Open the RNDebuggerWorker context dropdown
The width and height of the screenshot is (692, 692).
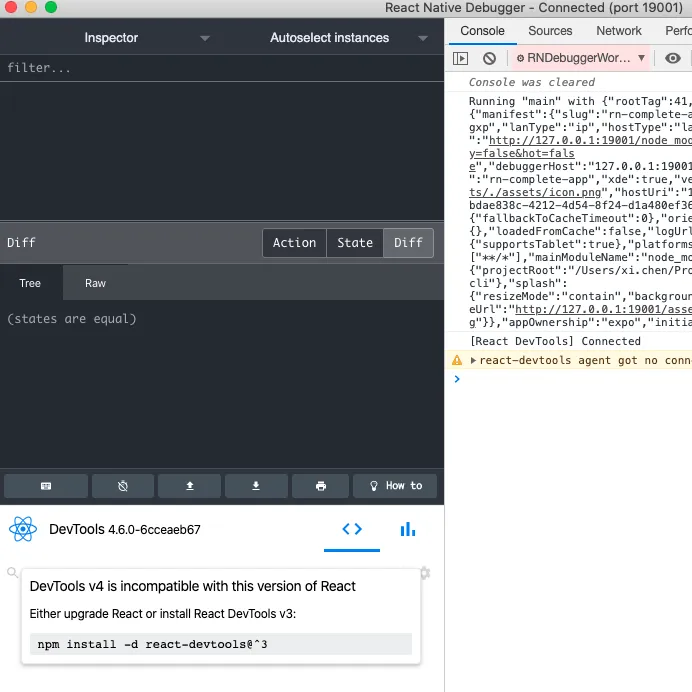(x=581, y=58)
